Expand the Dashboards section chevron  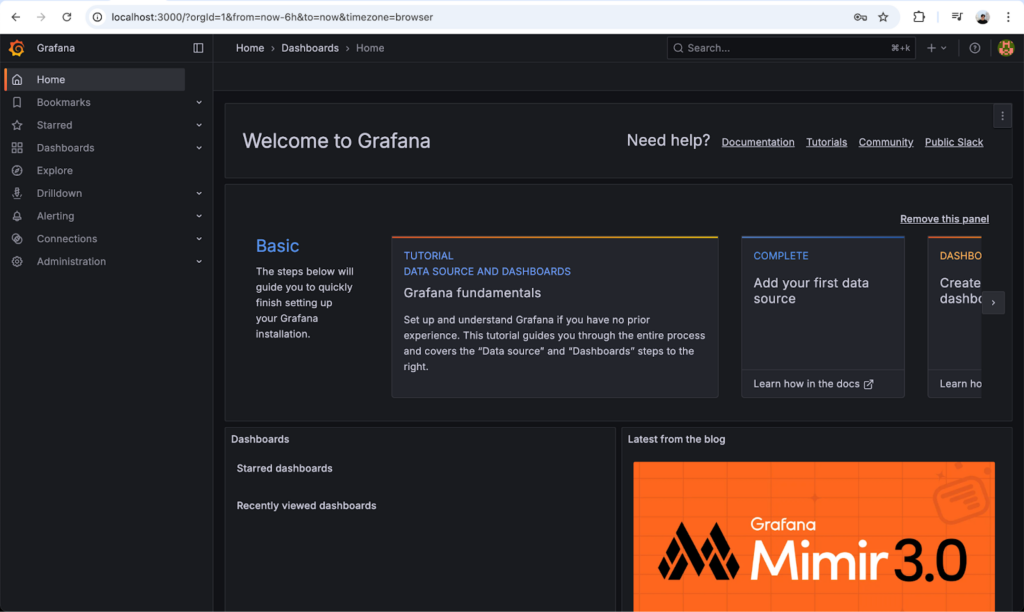tap(199, 148)
